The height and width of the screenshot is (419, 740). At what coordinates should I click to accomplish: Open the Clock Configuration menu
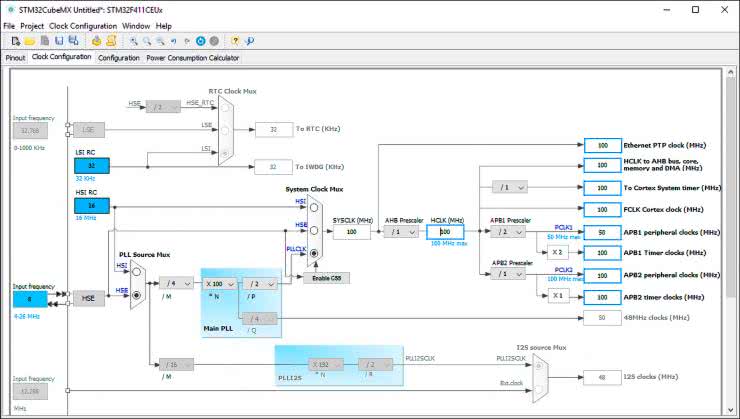pyautogui.click(x=83, y=25)
